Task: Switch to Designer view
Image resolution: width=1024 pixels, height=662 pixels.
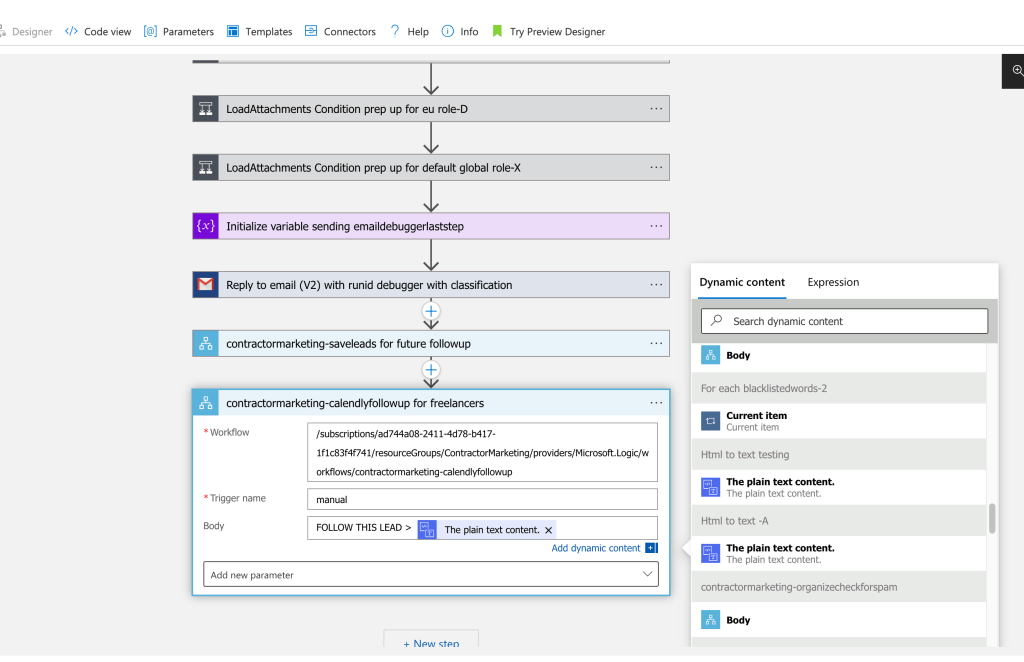Action: [x=26, y=31]
